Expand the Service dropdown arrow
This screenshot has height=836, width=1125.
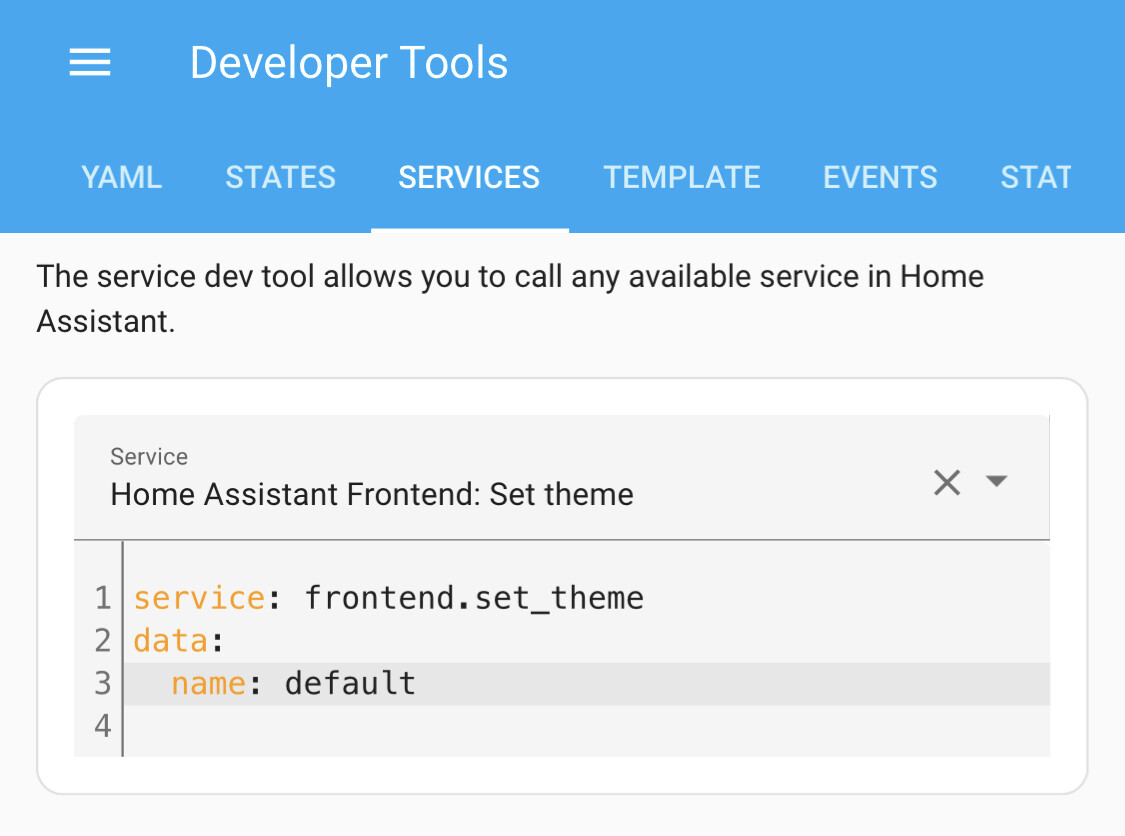(996, 482)
